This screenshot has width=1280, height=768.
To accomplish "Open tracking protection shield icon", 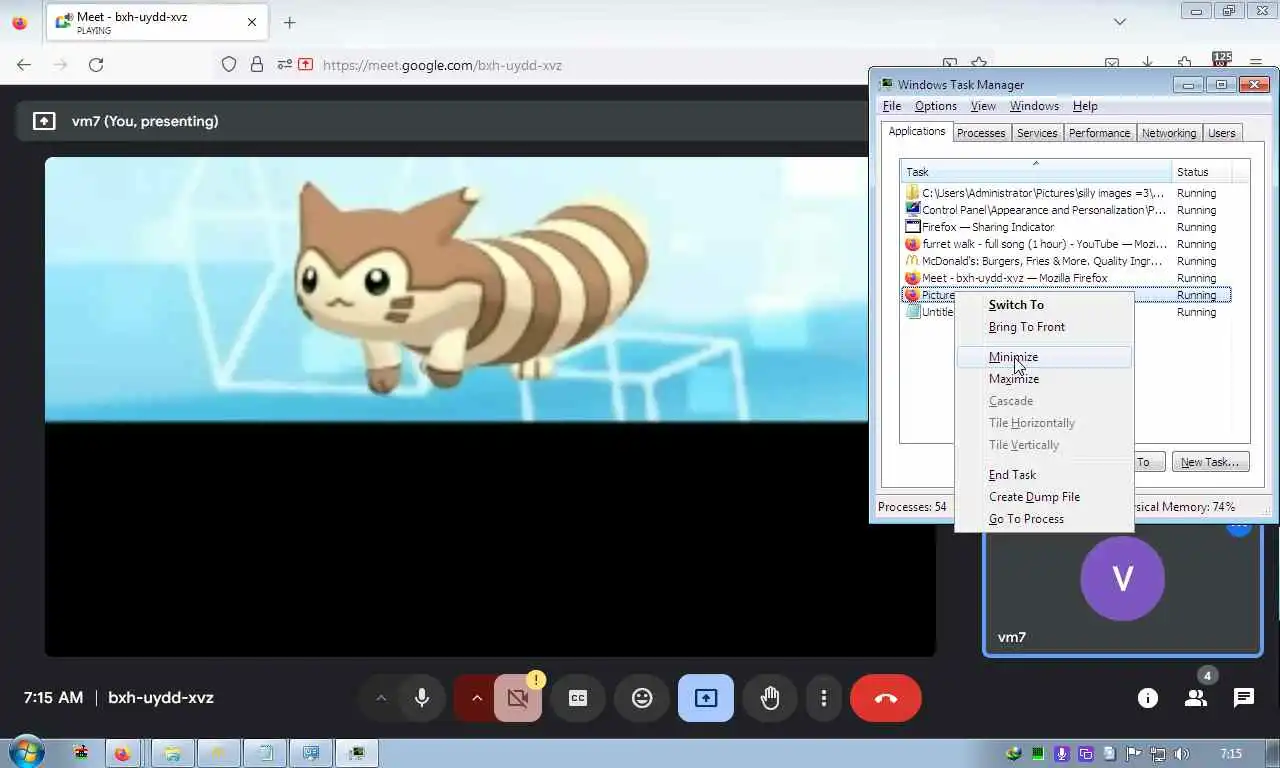I will pyautogui.click(x=229, y=65).
